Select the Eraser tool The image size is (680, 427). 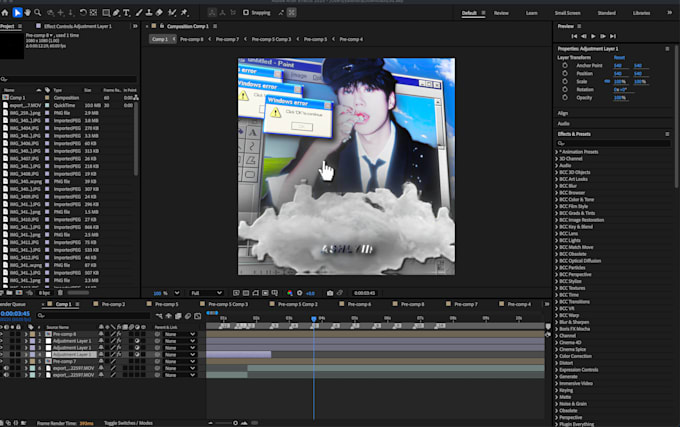159,13
